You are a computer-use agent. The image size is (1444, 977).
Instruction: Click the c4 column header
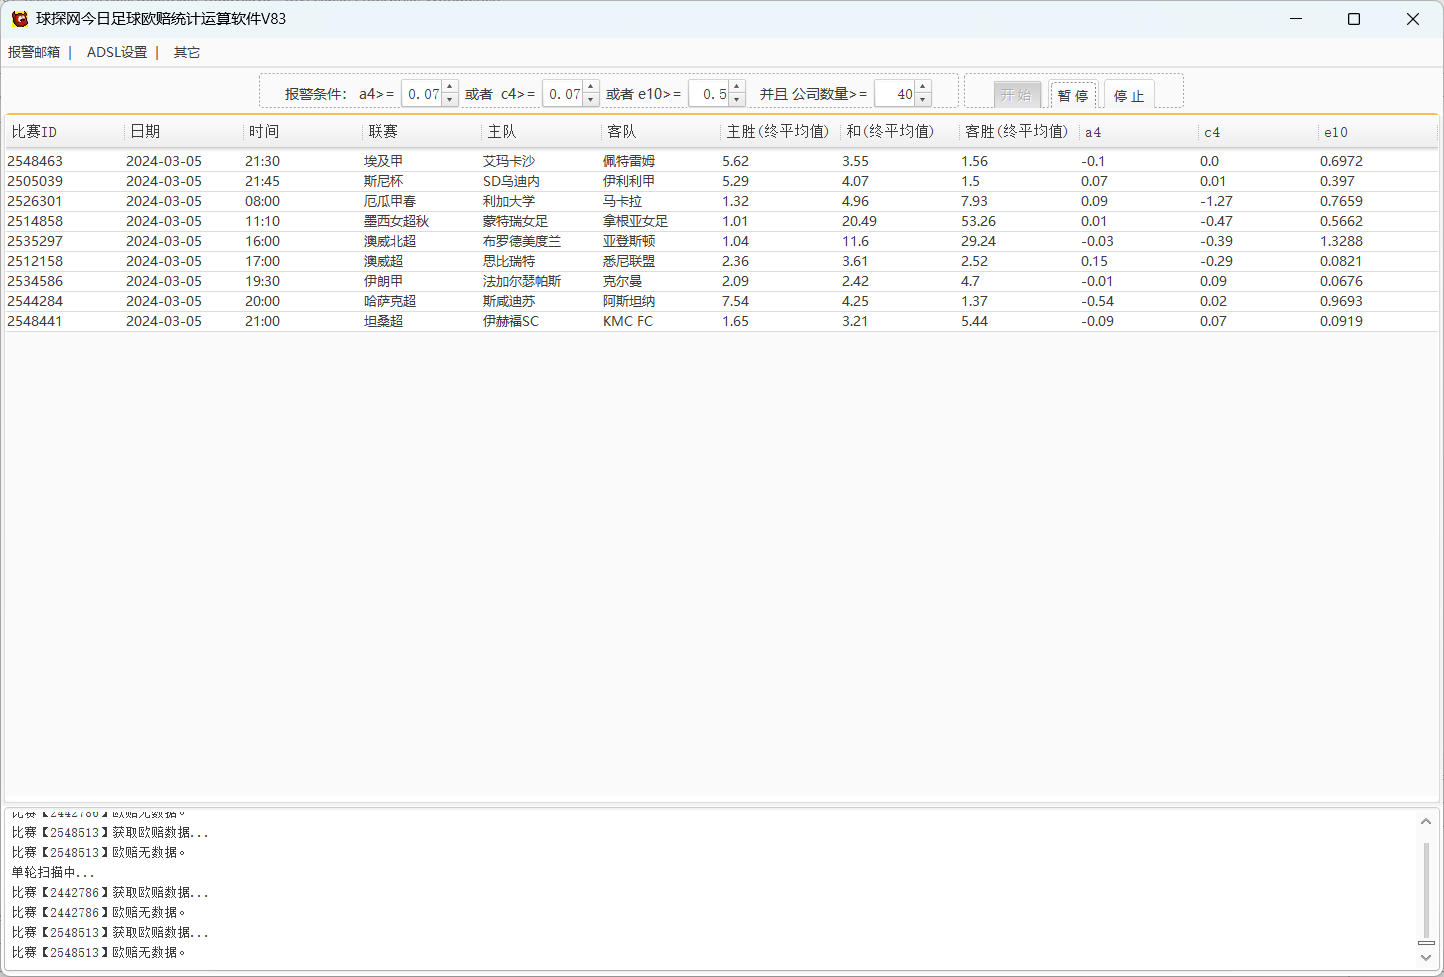pyautogui.click(x=1258, y=132)
